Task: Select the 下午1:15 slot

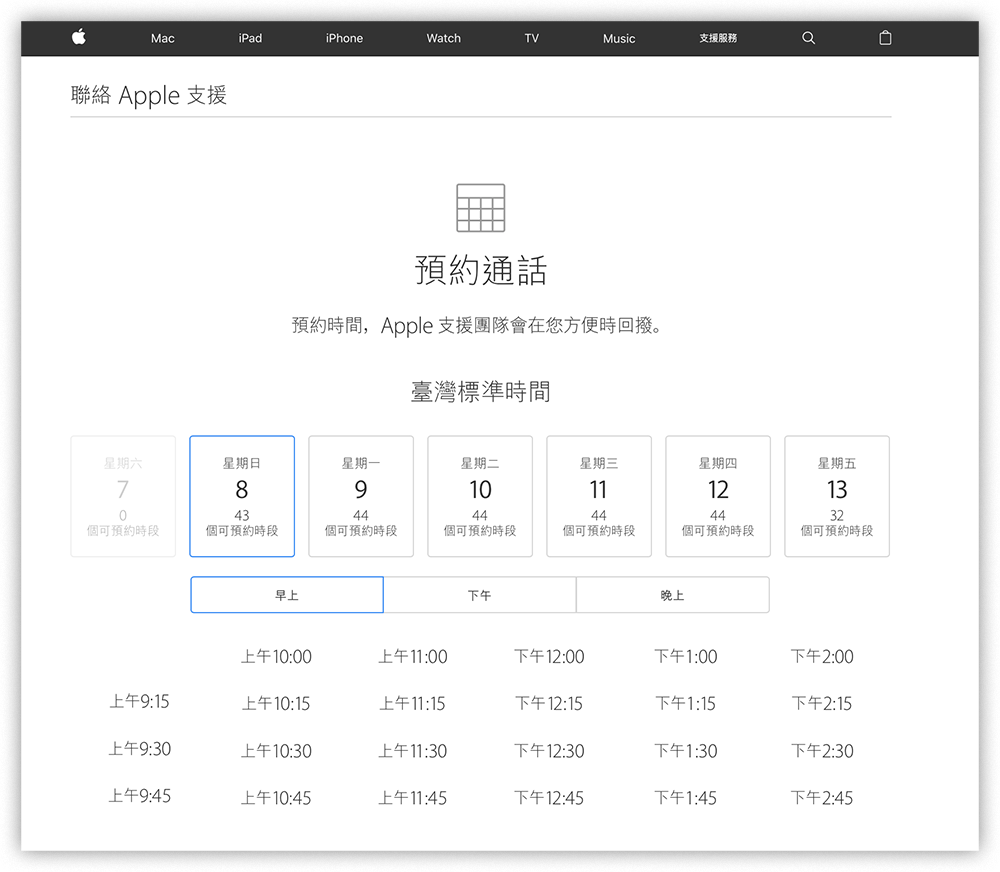Action: tap(686, 704)
